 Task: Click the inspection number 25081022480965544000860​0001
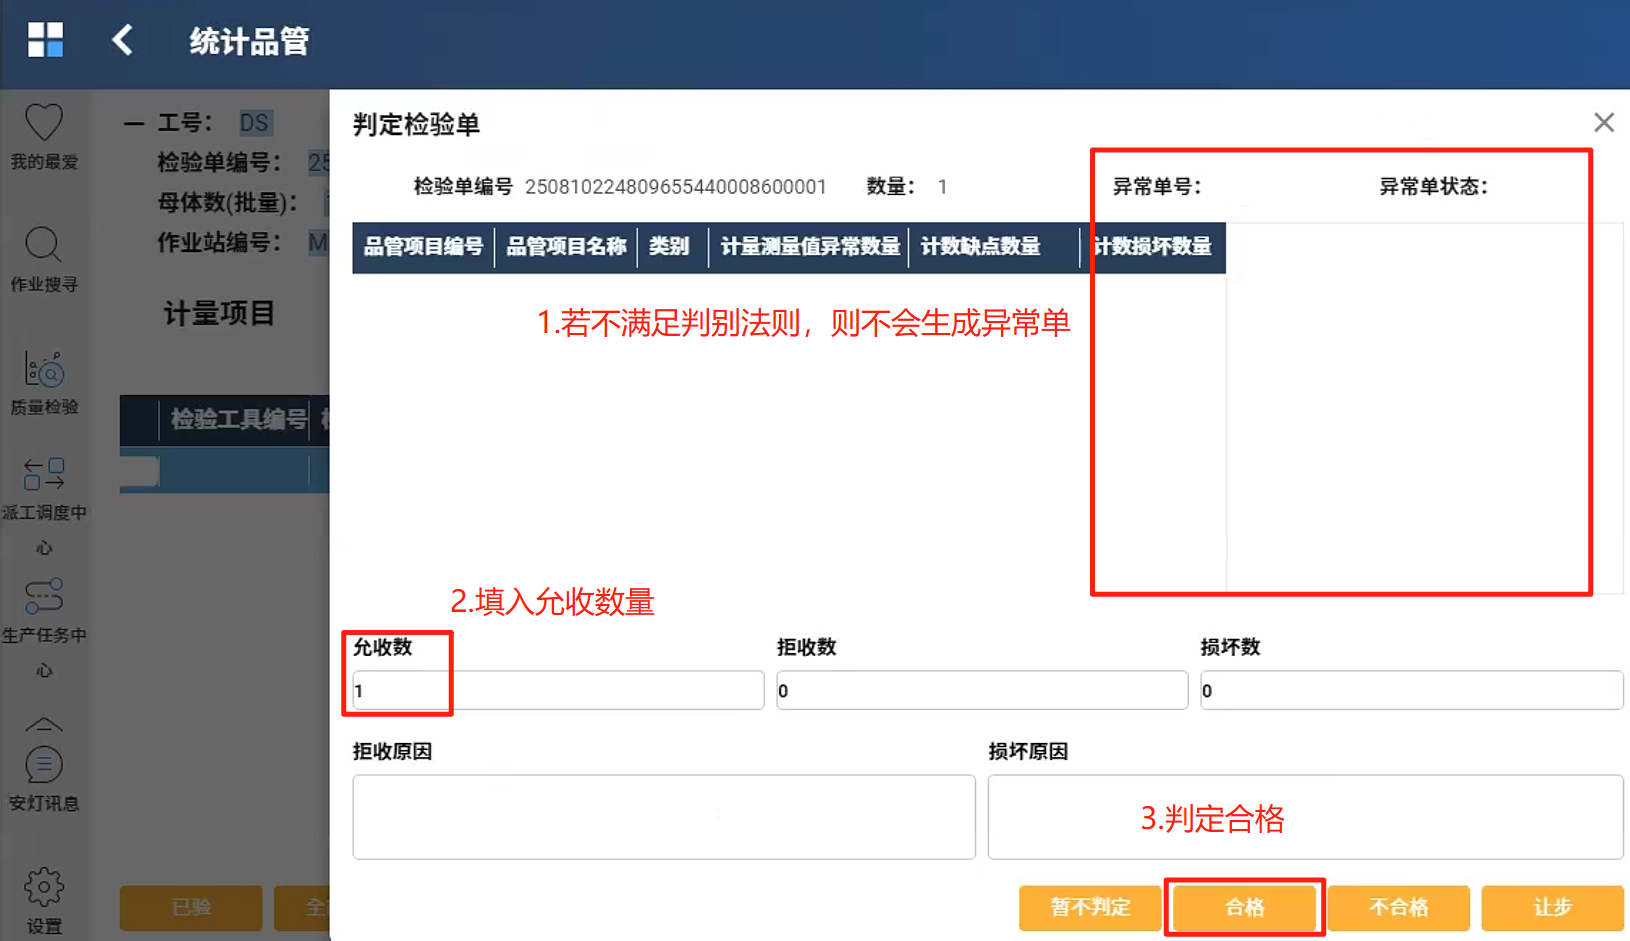[x=676, y=187]
